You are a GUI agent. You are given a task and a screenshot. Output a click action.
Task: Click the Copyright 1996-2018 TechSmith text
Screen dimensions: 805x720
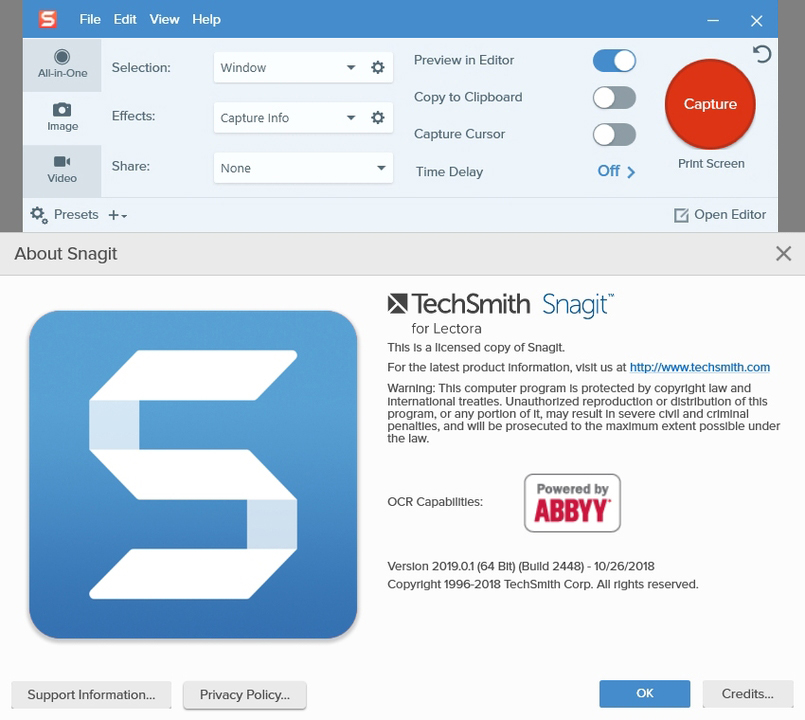point(543,584)
